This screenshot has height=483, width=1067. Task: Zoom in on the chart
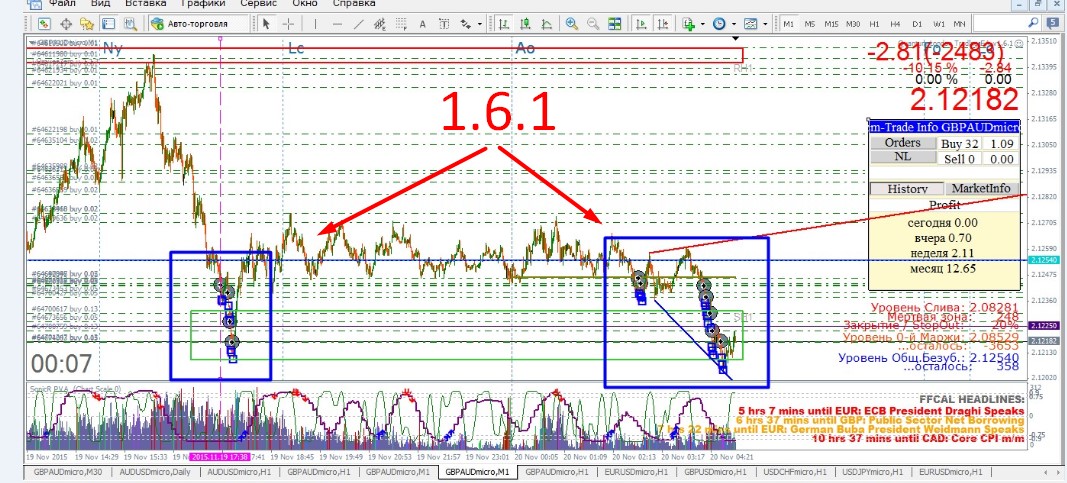click(x=572, y=24)
